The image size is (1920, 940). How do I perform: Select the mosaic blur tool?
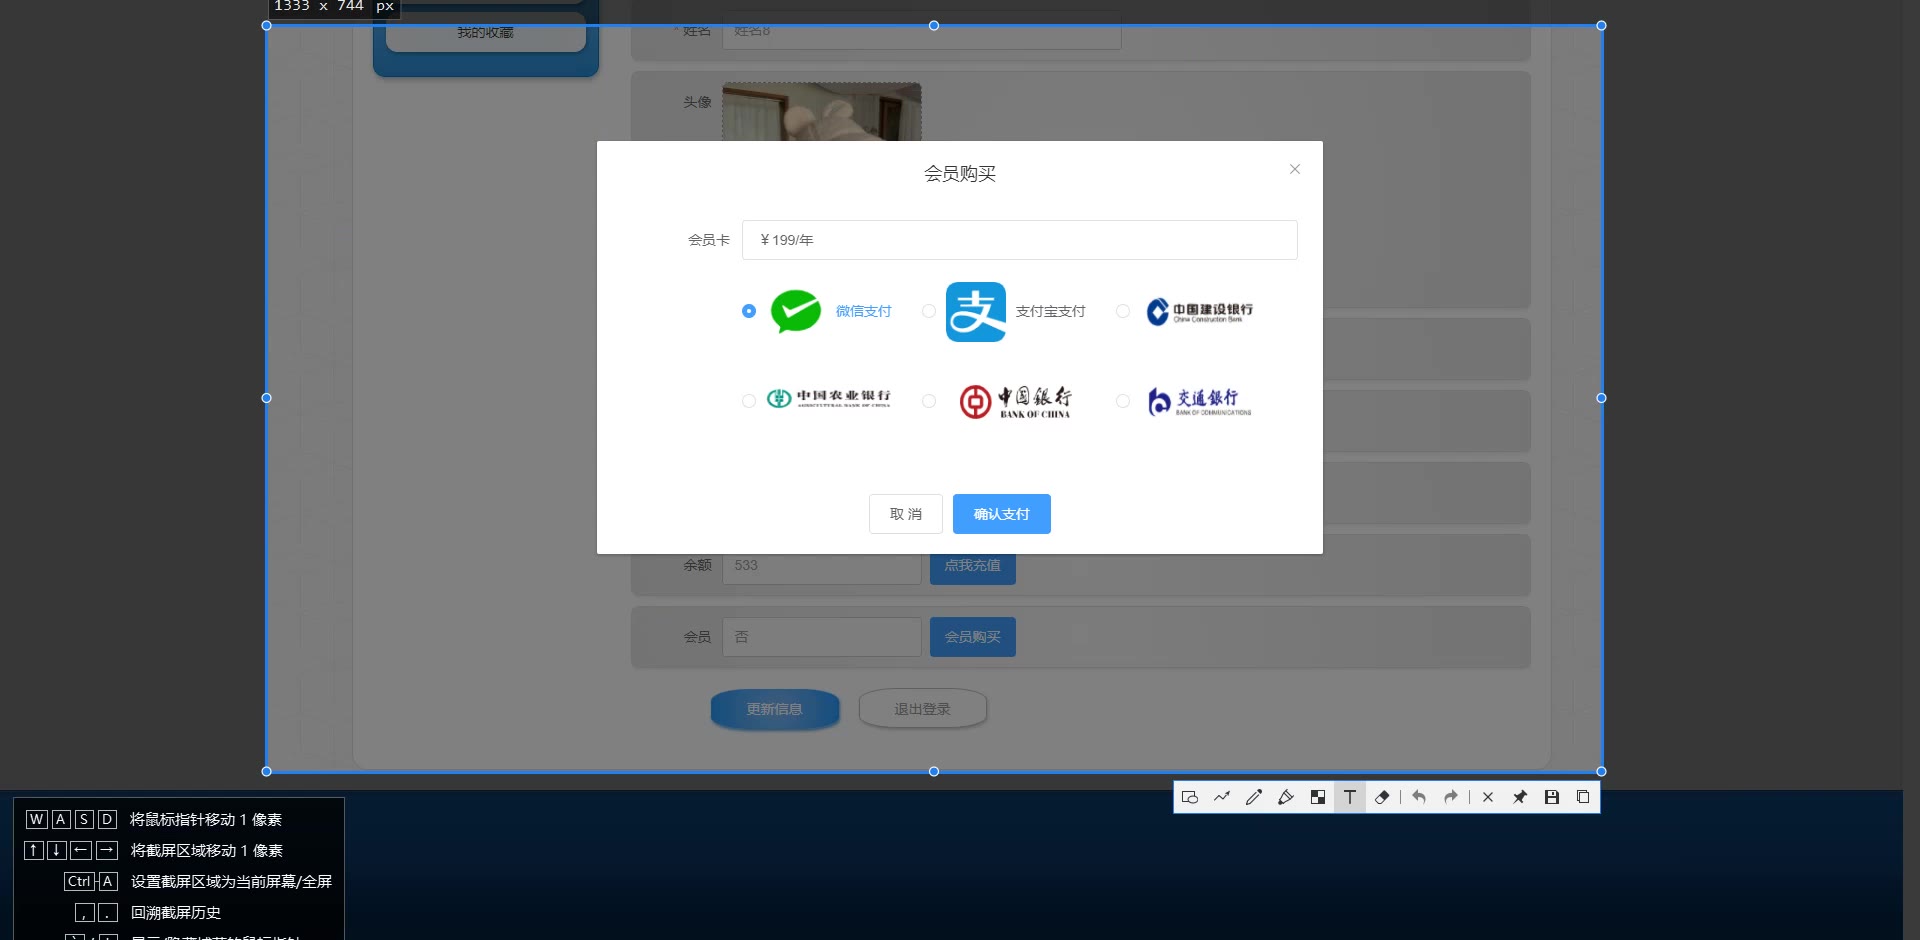(x=1318, y=797)
